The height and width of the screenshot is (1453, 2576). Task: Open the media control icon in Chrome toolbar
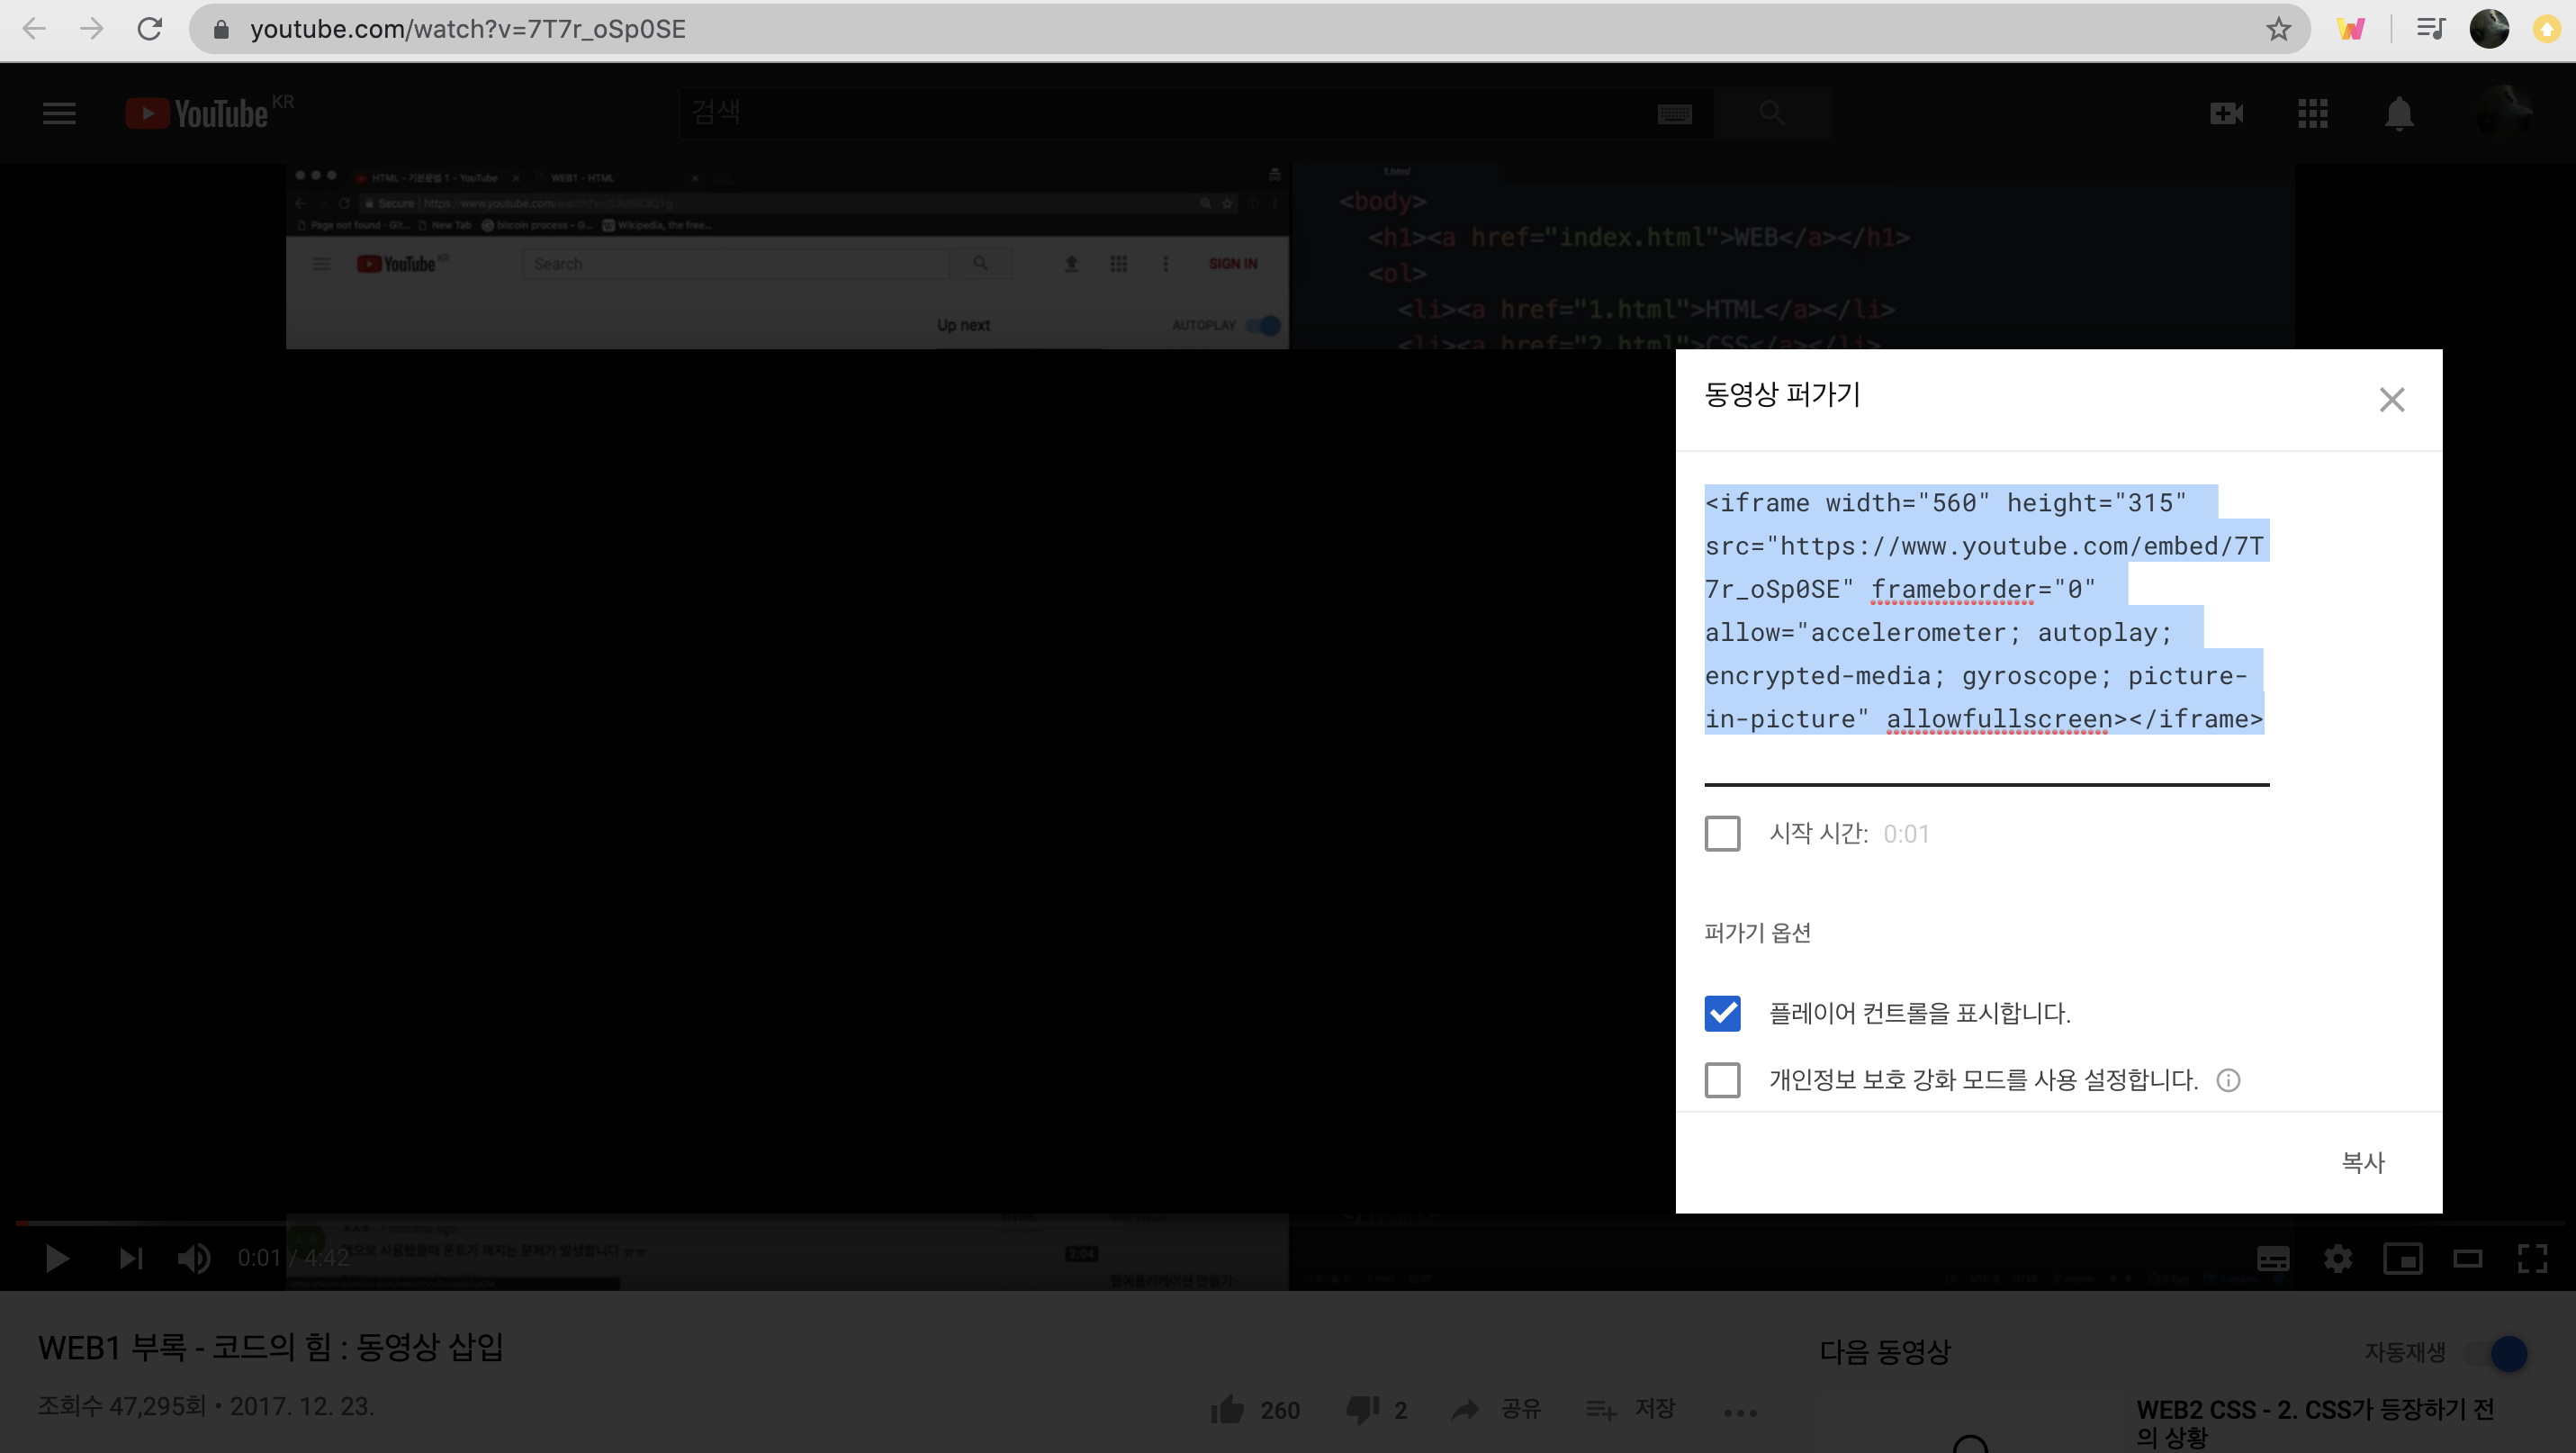pos(2430,29)
